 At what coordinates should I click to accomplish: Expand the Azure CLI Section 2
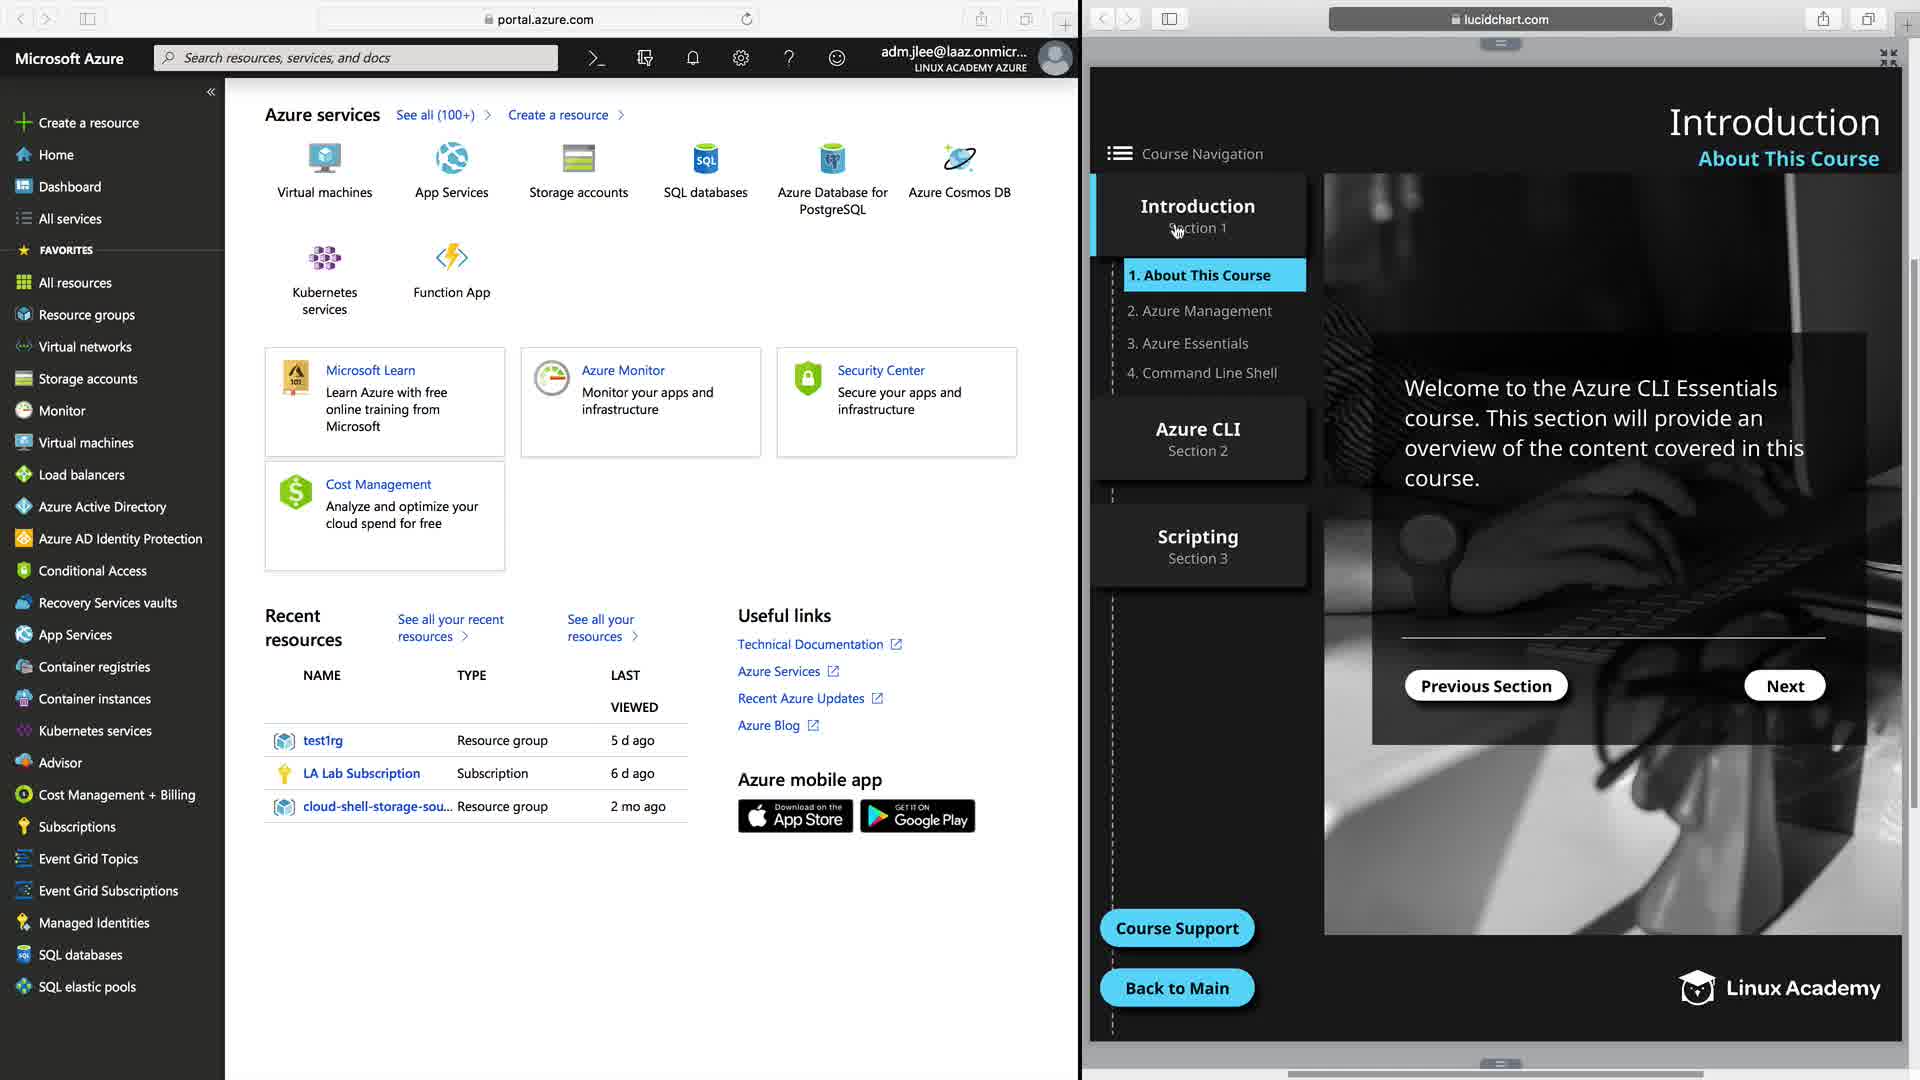[x=1197, y=438]
